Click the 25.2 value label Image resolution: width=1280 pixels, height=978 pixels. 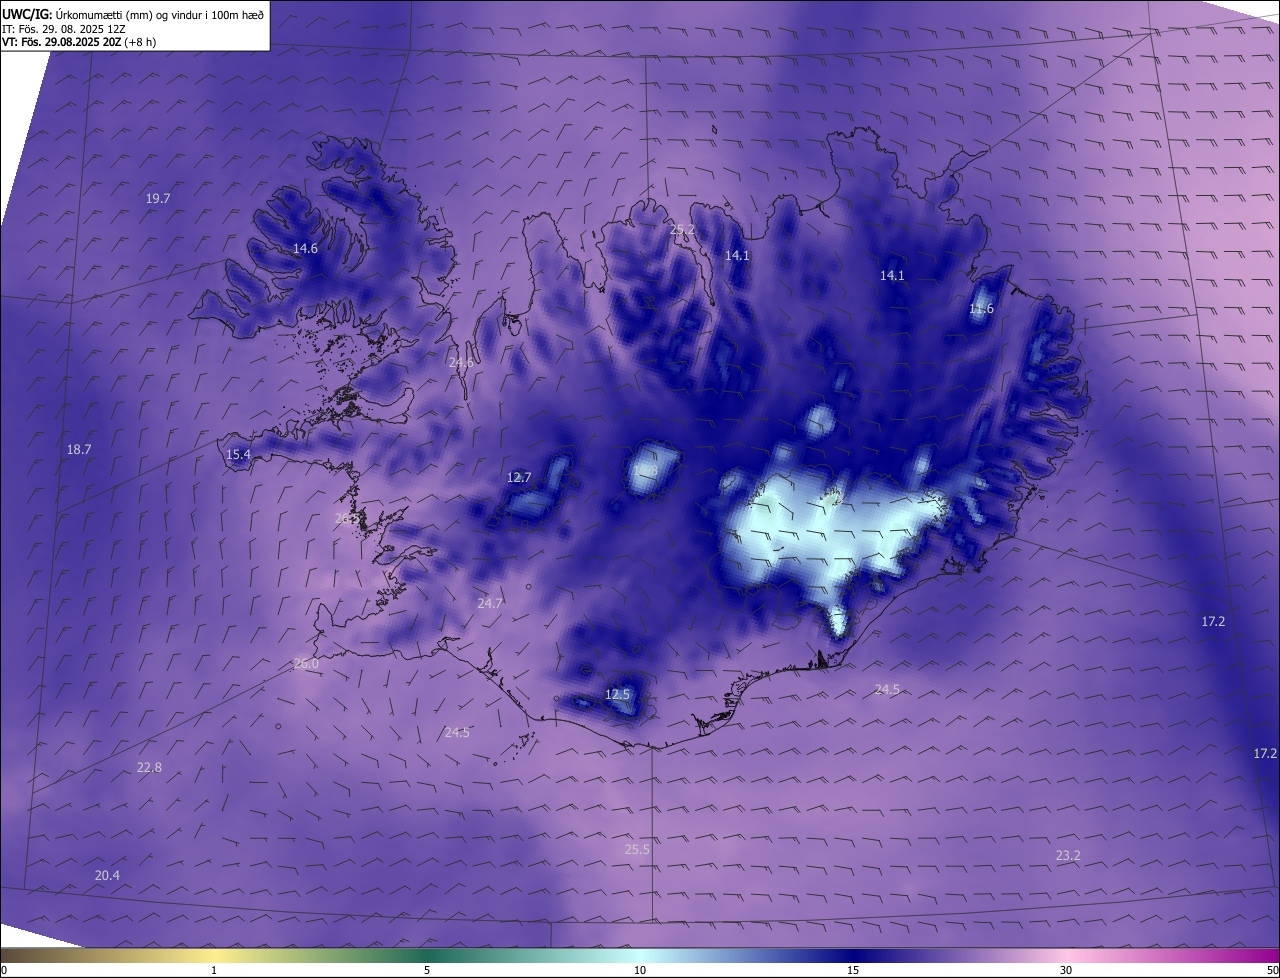point(682,230)
